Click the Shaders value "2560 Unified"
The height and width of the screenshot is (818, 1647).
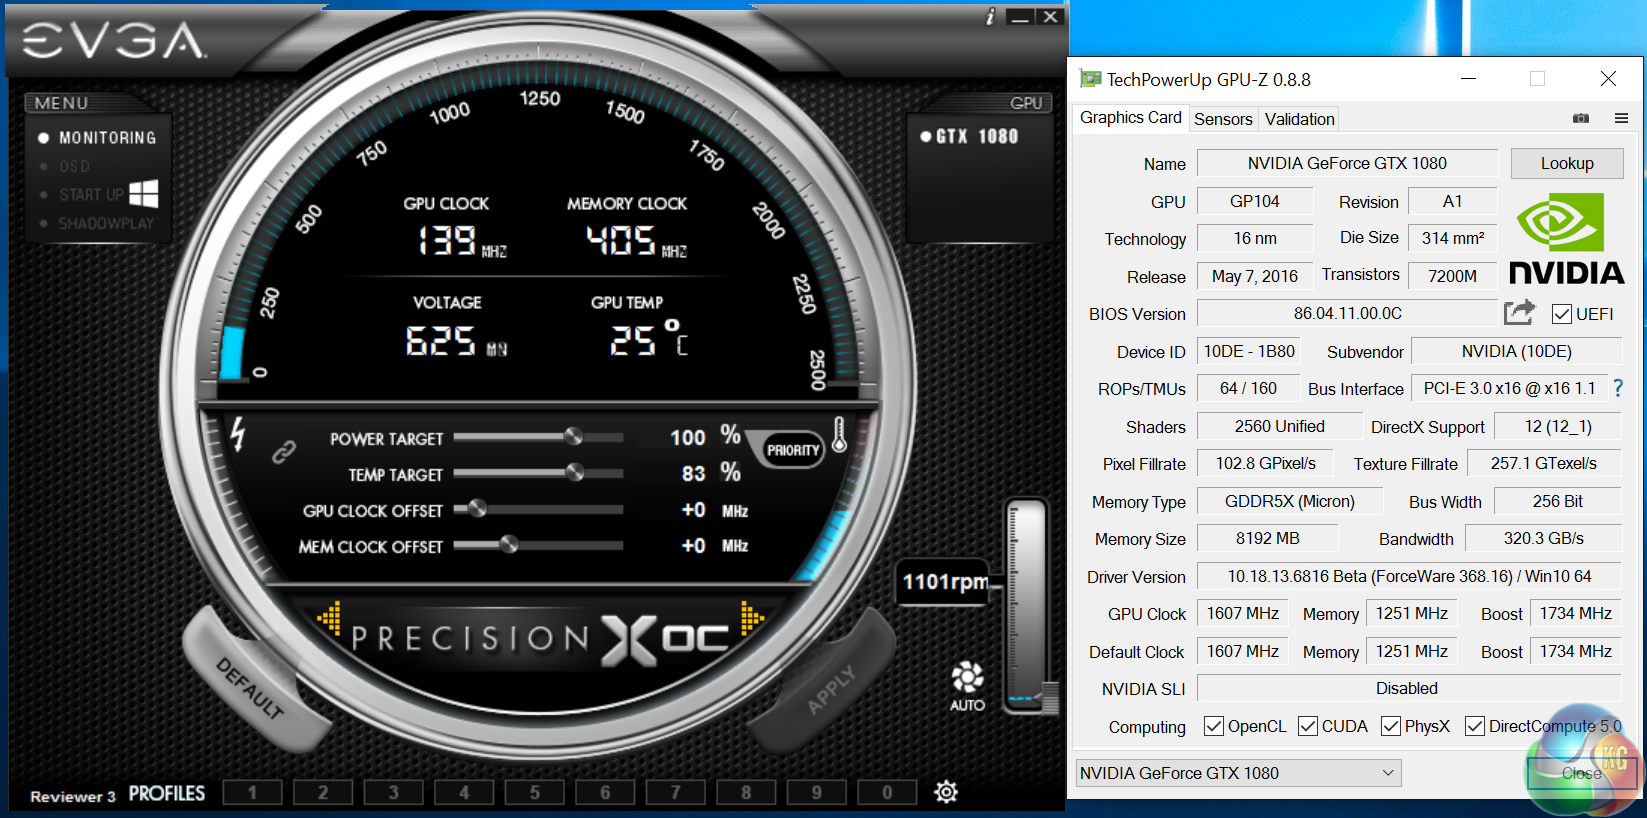[x=1279, y=426]
